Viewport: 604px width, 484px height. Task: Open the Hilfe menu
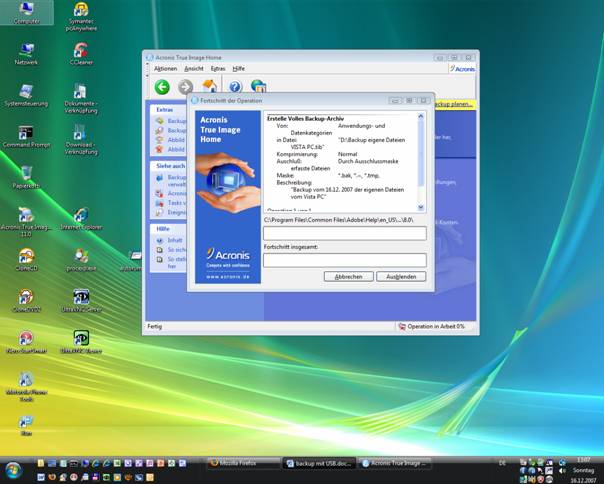[x=238, y=69]
